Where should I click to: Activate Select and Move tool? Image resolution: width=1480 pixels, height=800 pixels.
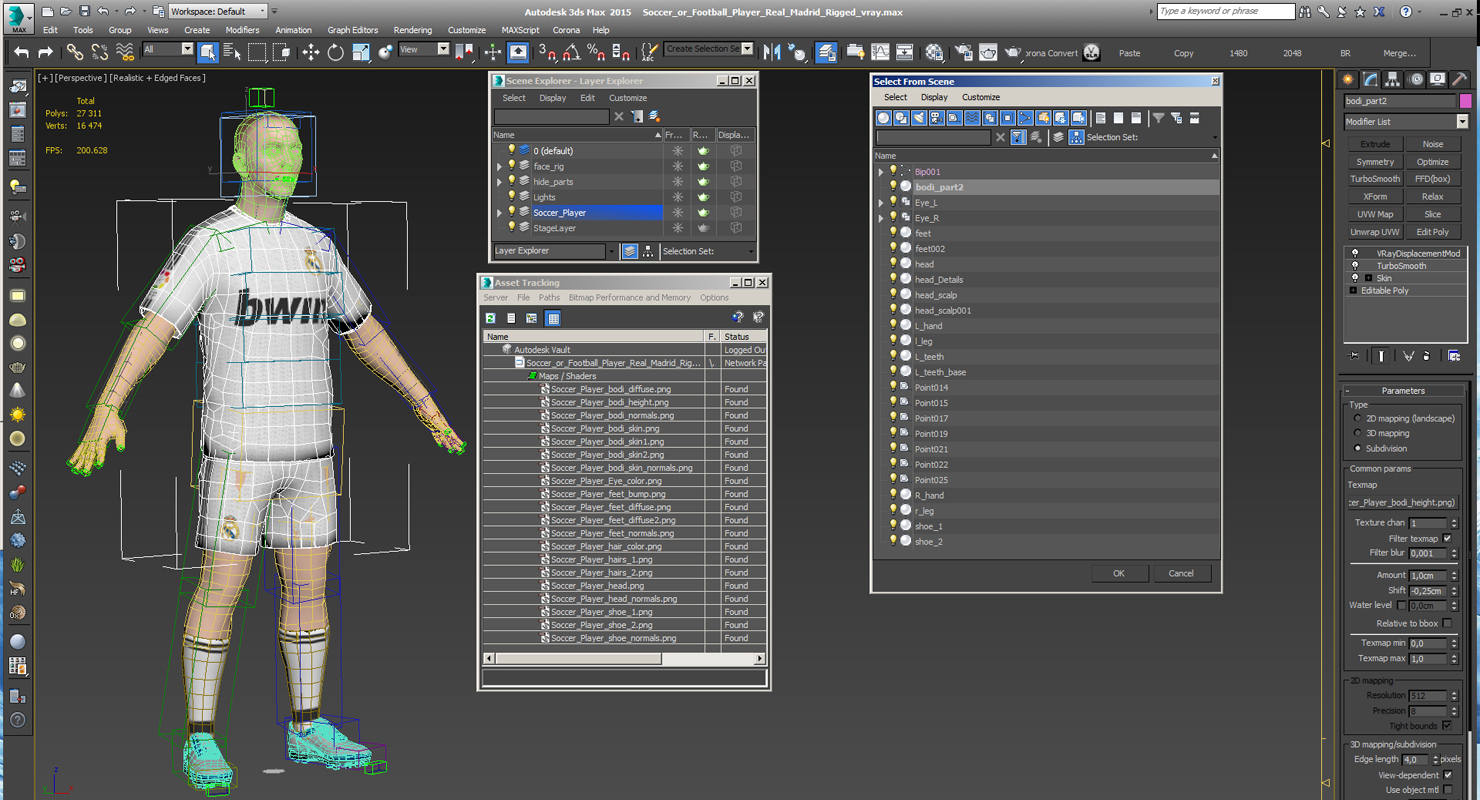tap(311, 52)
